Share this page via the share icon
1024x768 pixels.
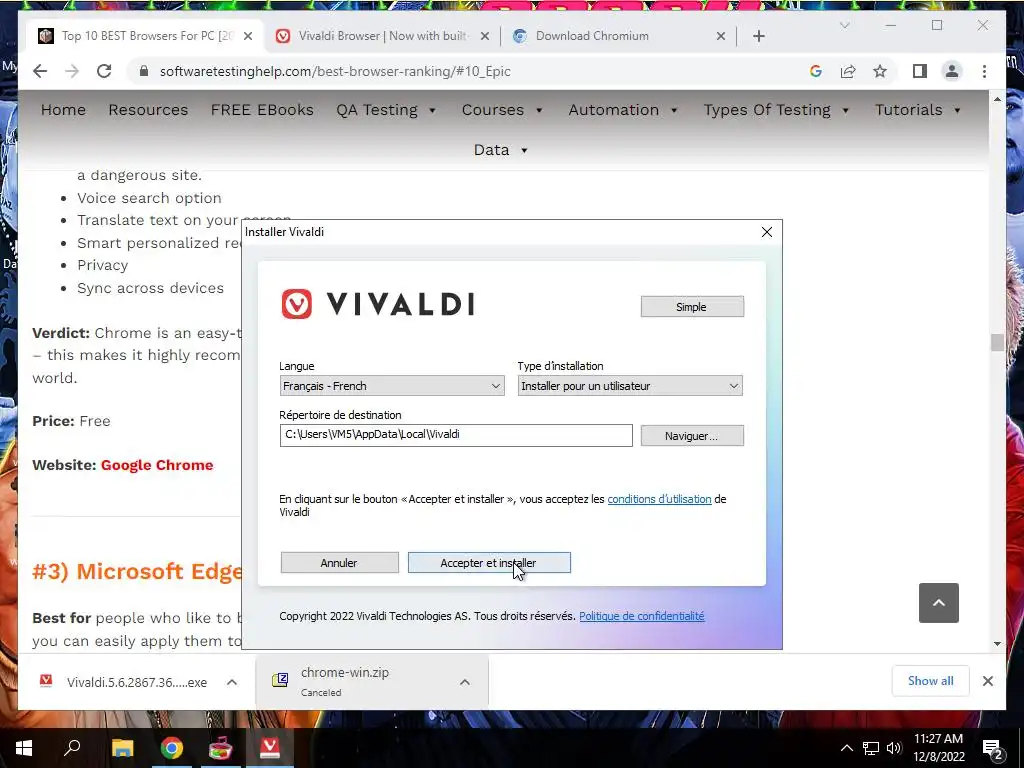(x=848, y=71)
